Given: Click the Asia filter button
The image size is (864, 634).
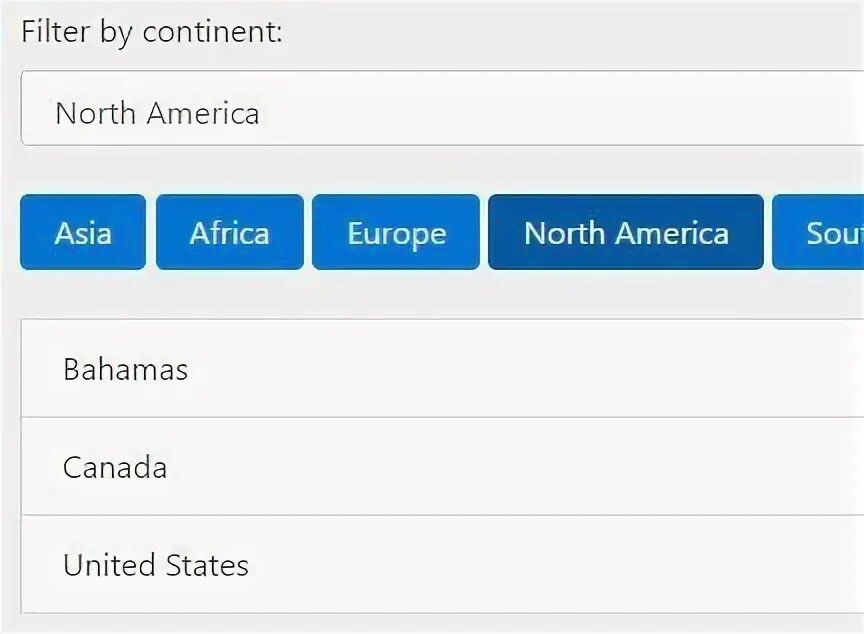Looking at the screenshot, I should [83, 232].
